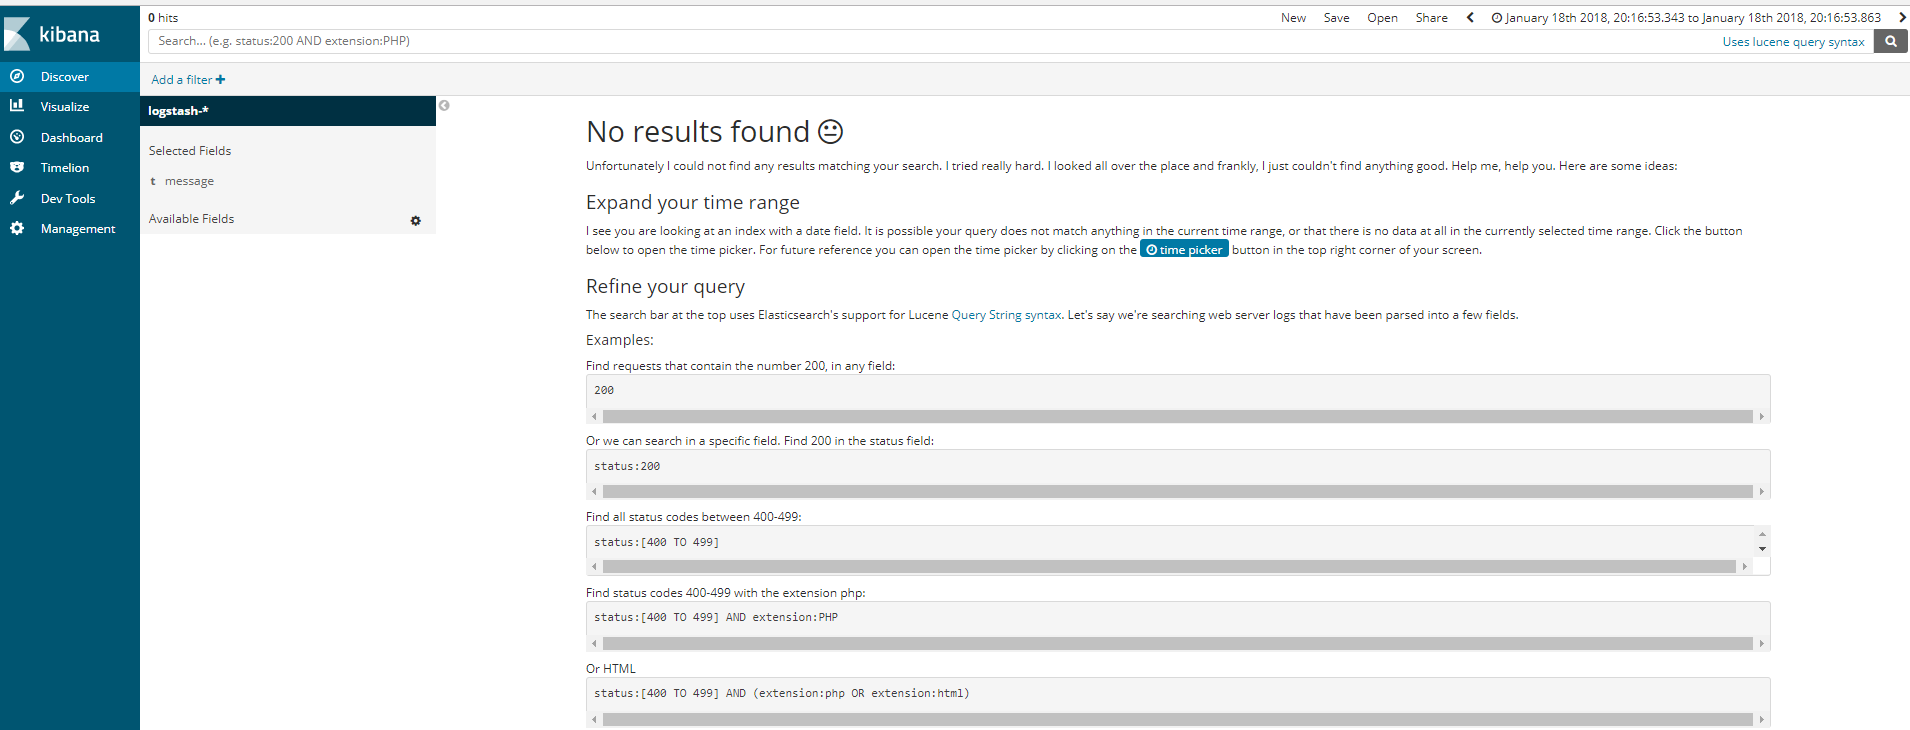Click Share in the top menu

1431,17
